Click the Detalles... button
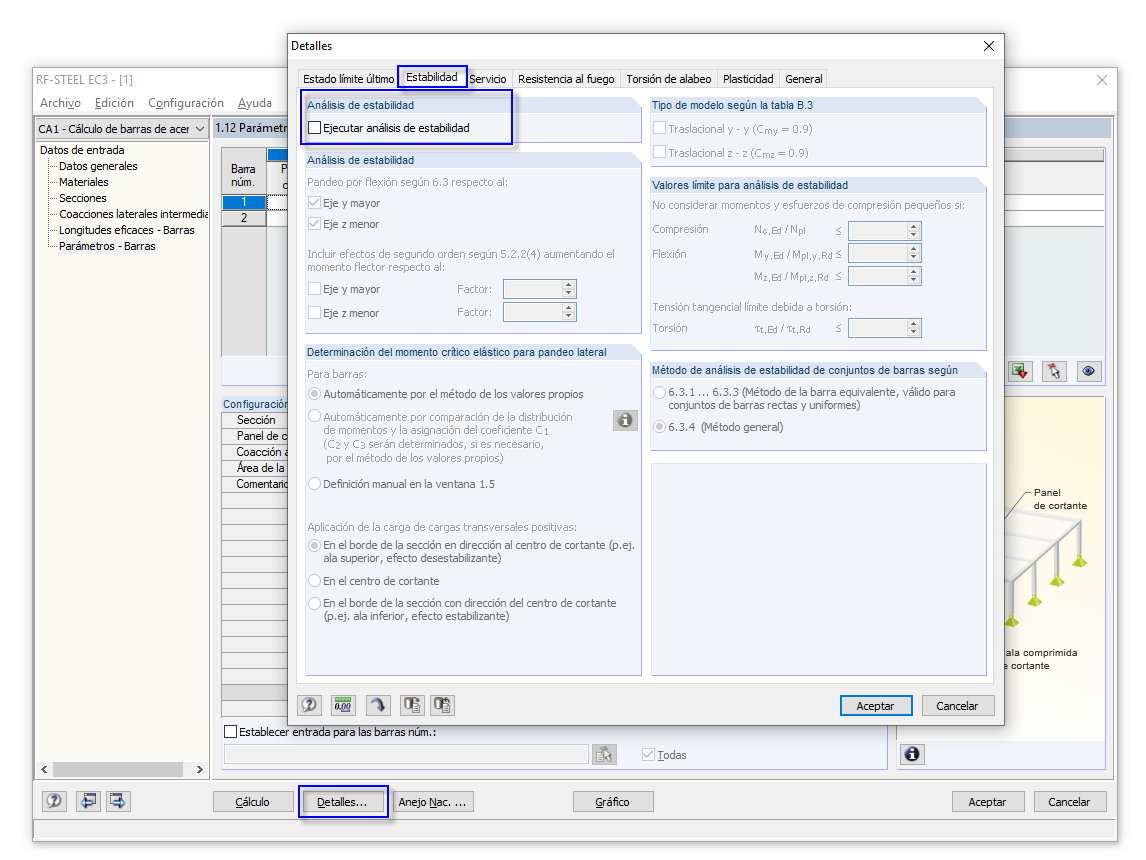The width and height of the screenshot is (1146, 860). pyautogui.click(x=343, y=802)
